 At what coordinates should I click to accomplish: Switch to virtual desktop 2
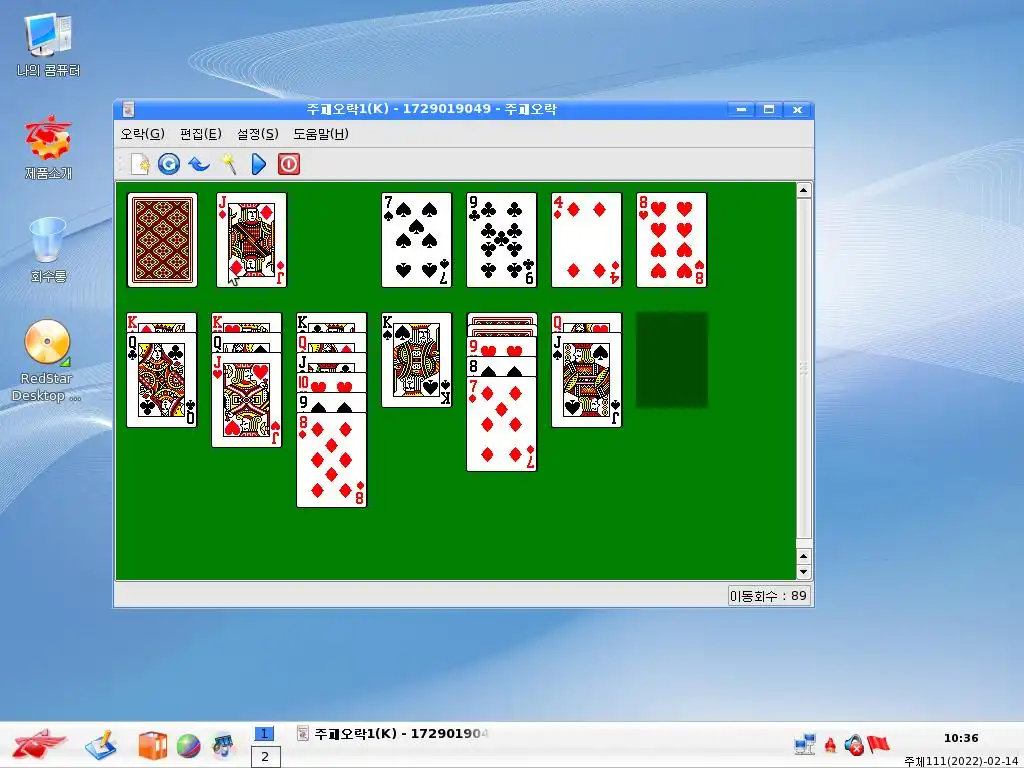click(x=265, y=757)
